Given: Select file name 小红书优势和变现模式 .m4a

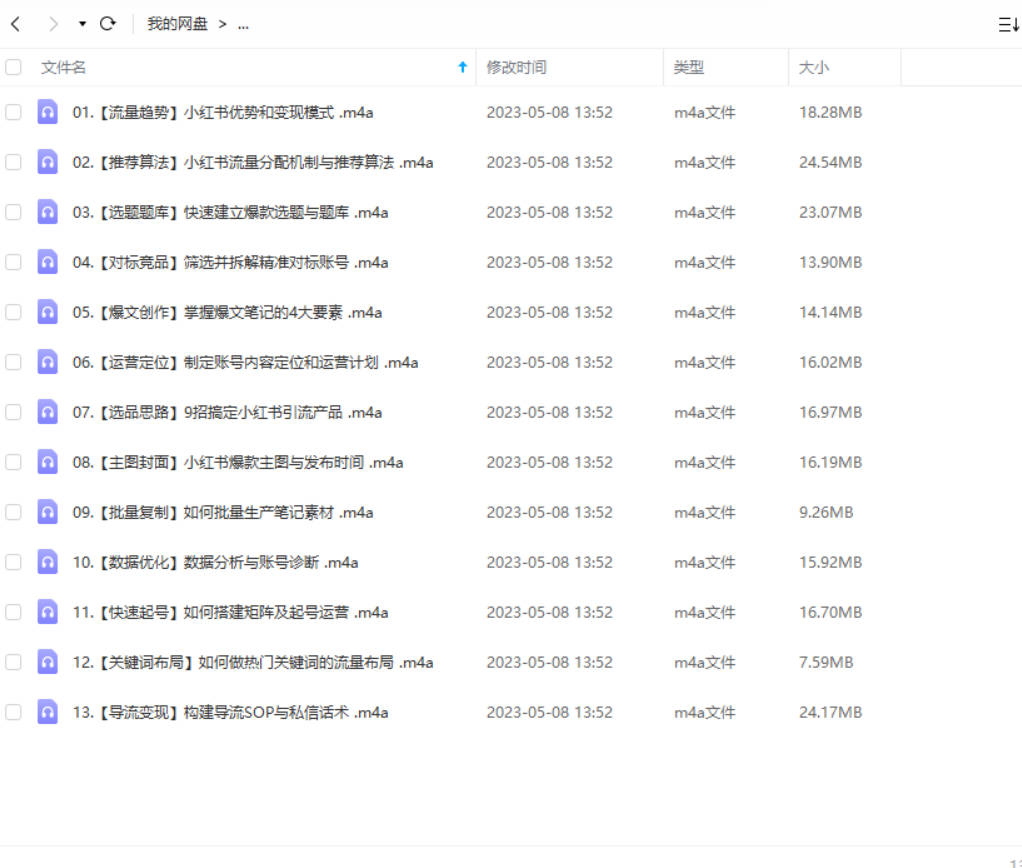Looking at the screenshot, I should click(278, 113).
